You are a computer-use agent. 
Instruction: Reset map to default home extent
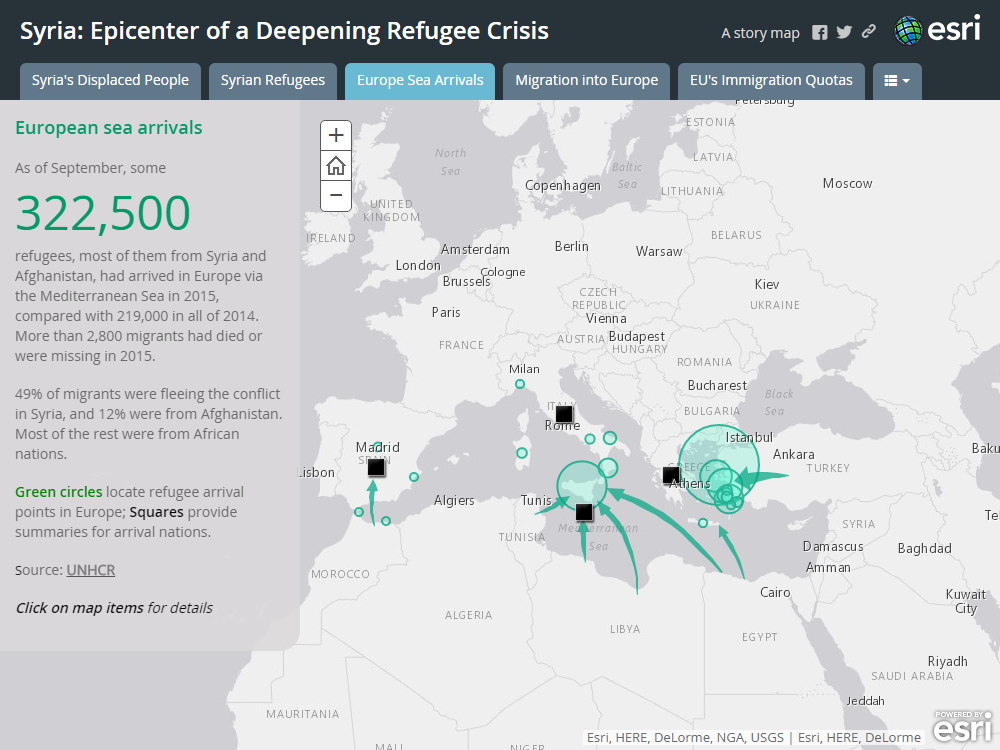coord(336,166)
